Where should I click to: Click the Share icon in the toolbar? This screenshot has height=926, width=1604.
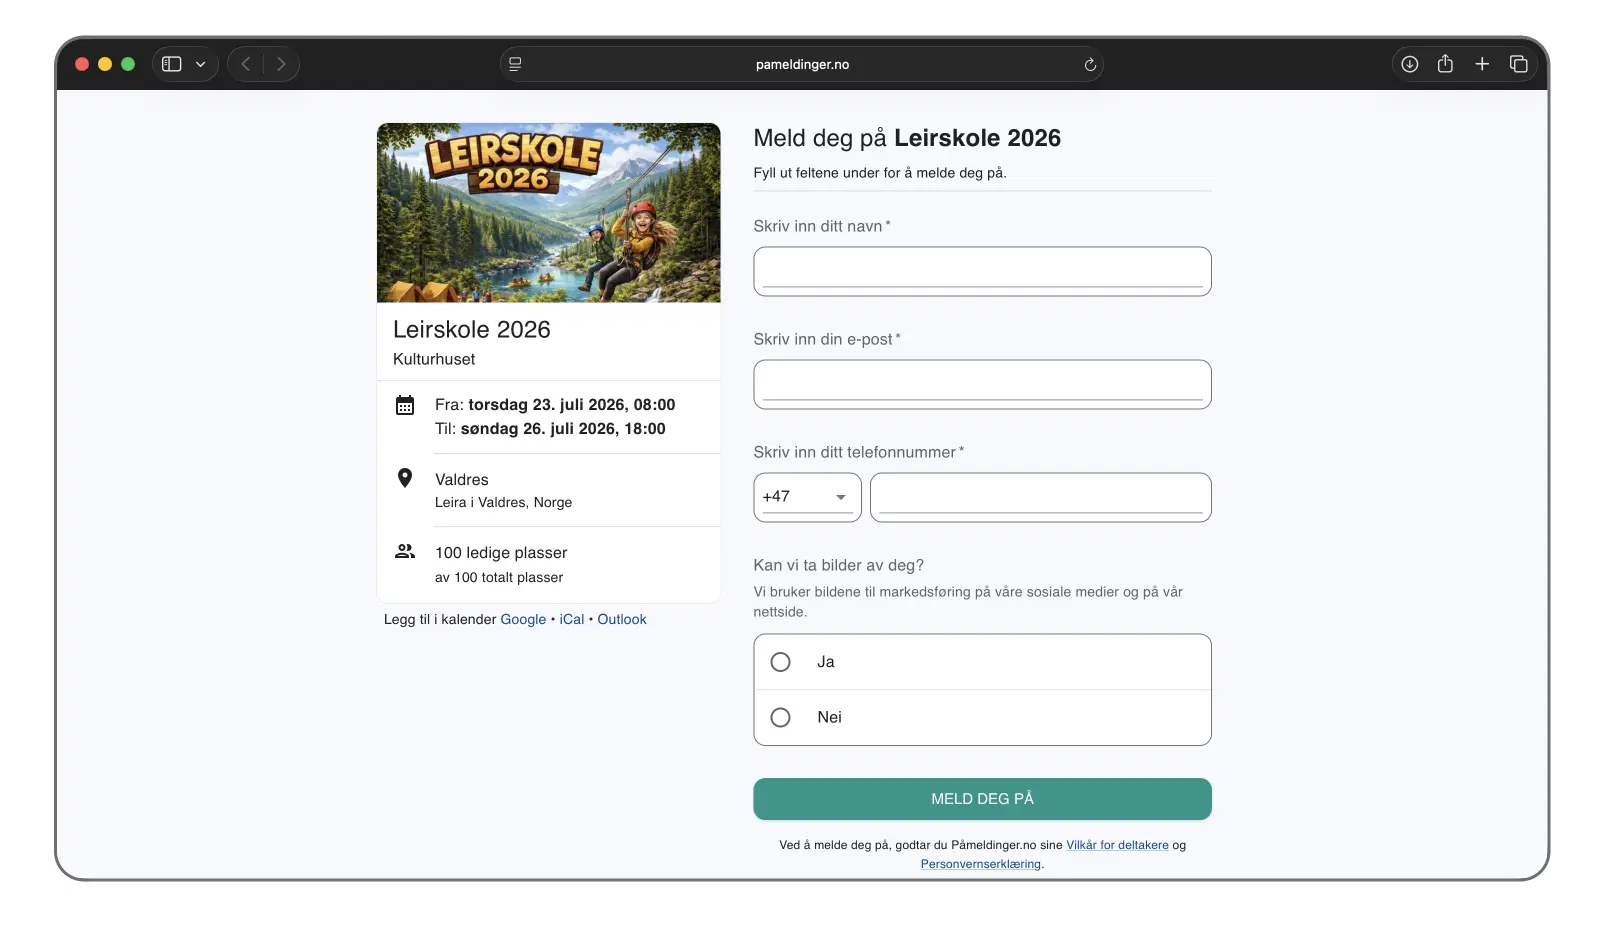click(1445, 63)
